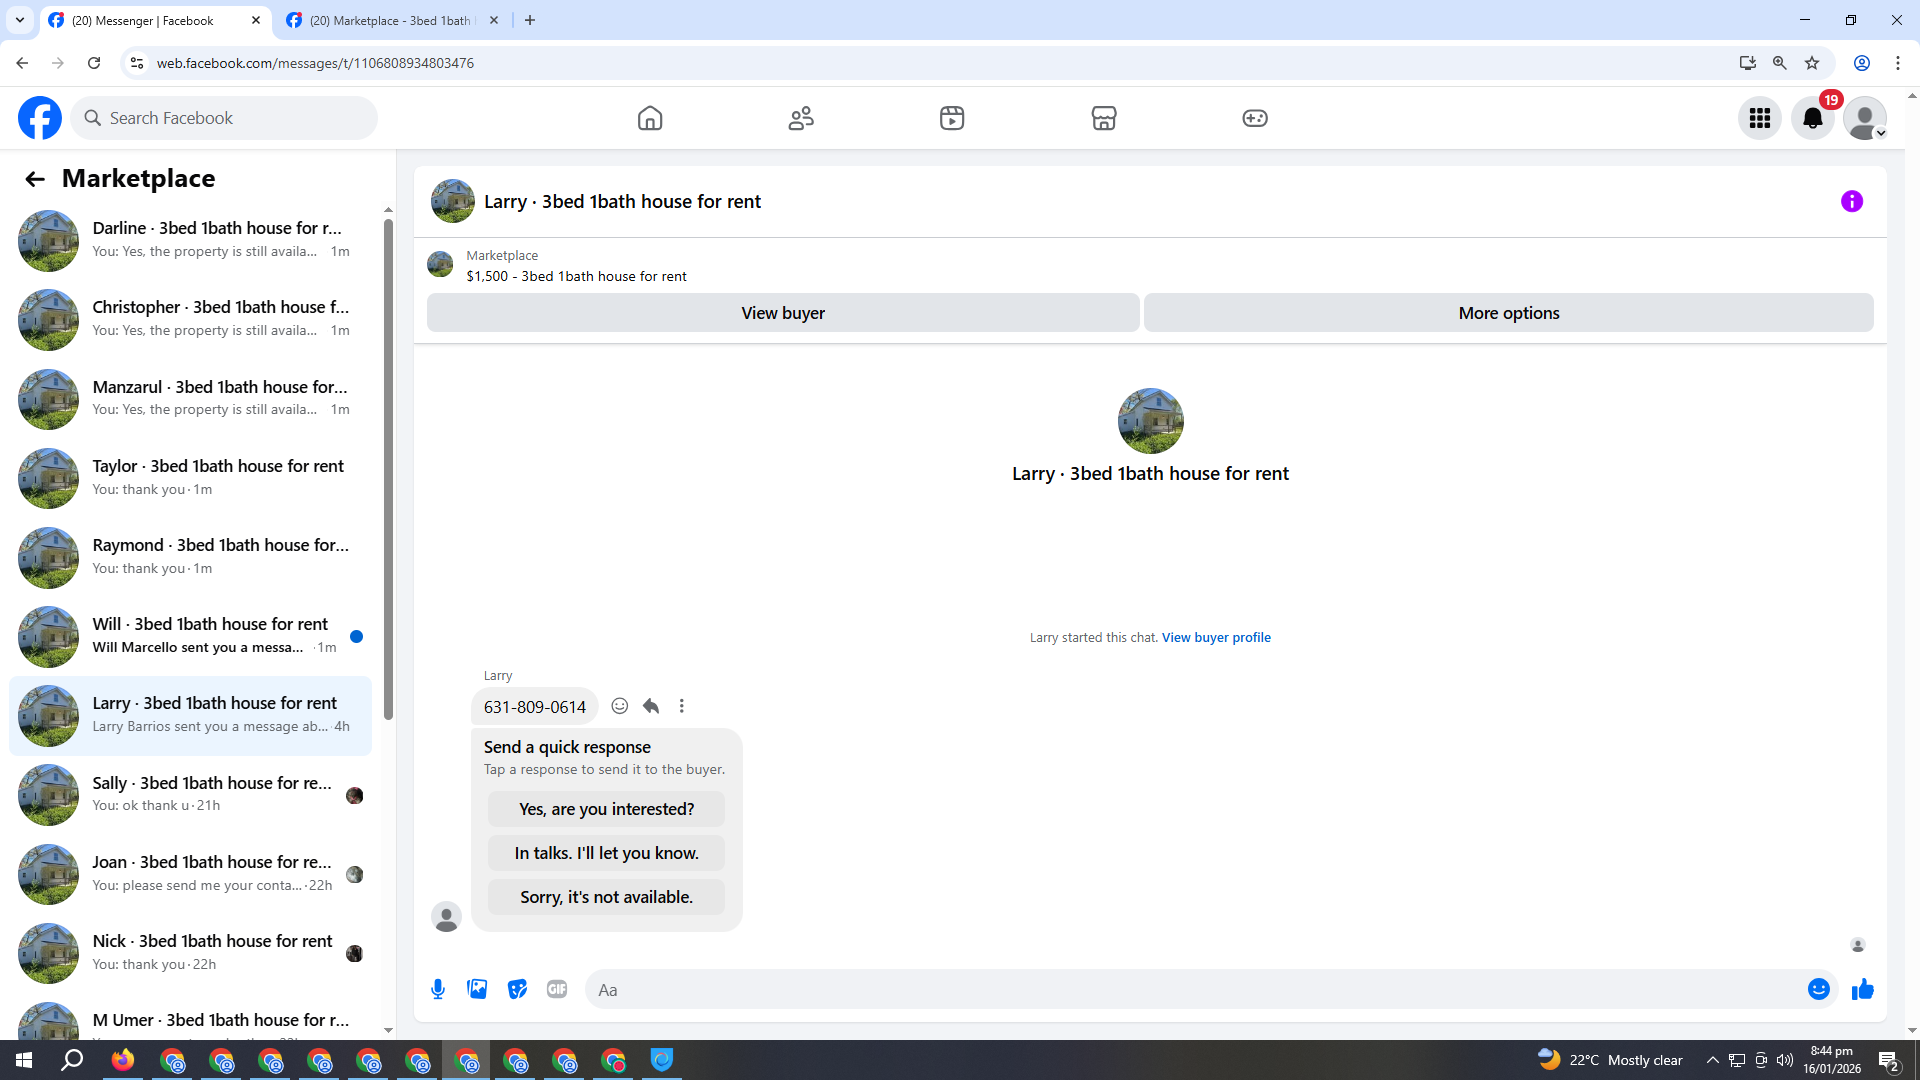1920x1080 pixels.
Task: Open emoji picker in message box
Action: click(x=1818, y=990)
